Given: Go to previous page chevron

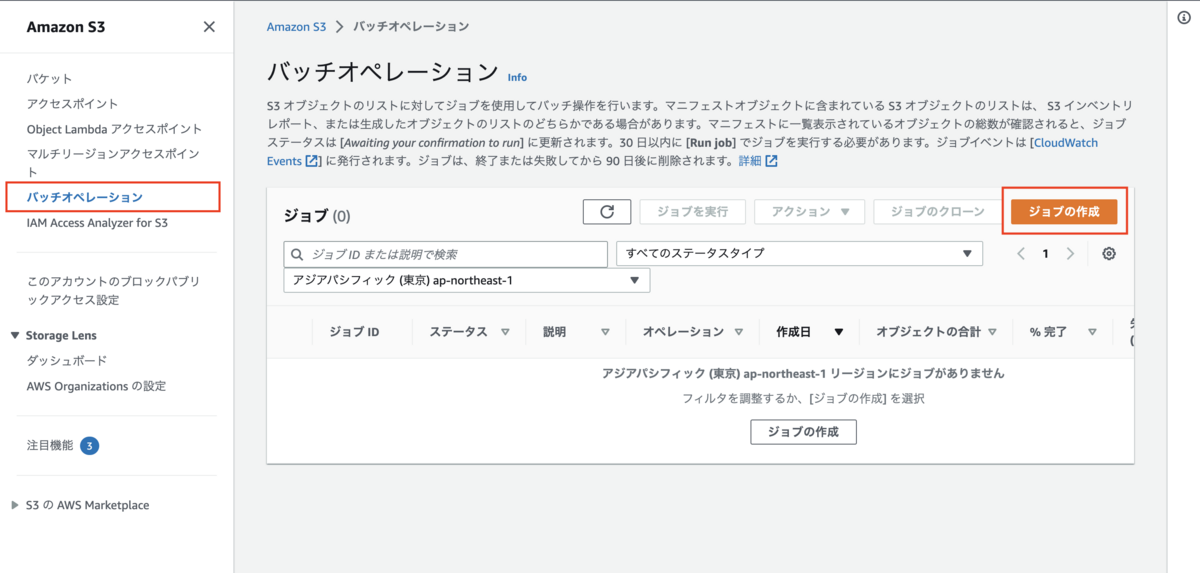Looking at the screenshot, I should coord(1021,254).
